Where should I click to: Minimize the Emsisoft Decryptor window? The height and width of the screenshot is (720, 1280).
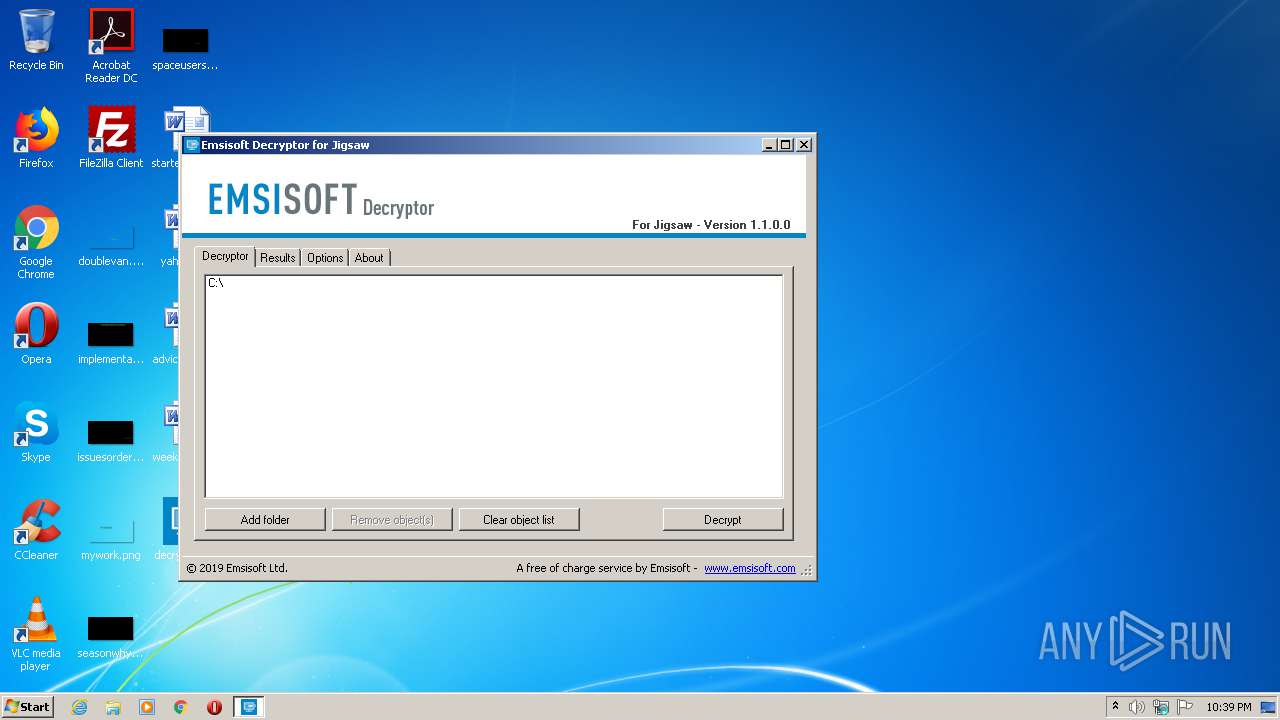pyautogui.click(x=769, y=145)
